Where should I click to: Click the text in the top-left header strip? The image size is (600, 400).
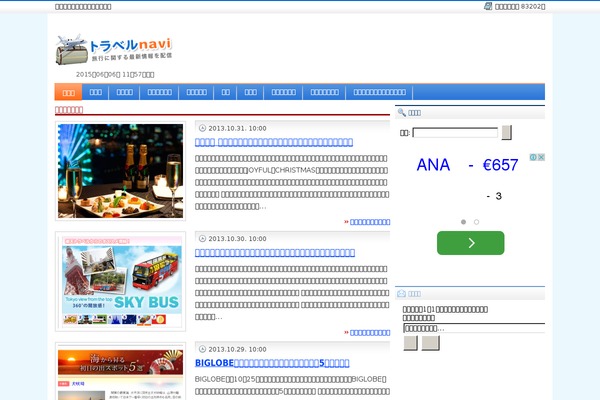83,7
